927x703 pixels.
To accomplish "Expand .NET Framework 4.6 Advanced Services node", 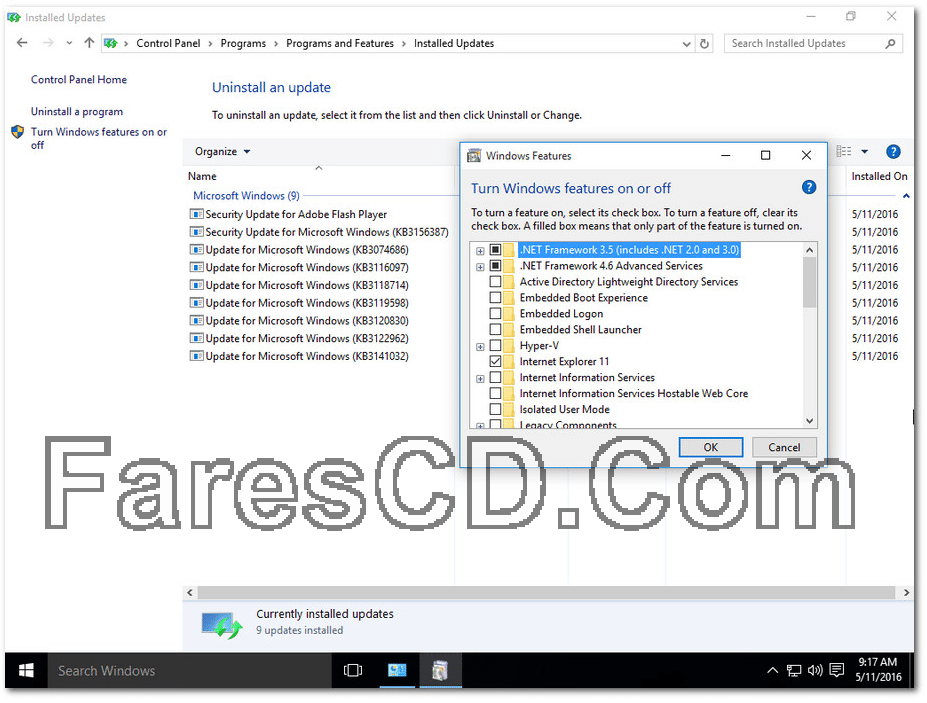I will pos(480,267).
